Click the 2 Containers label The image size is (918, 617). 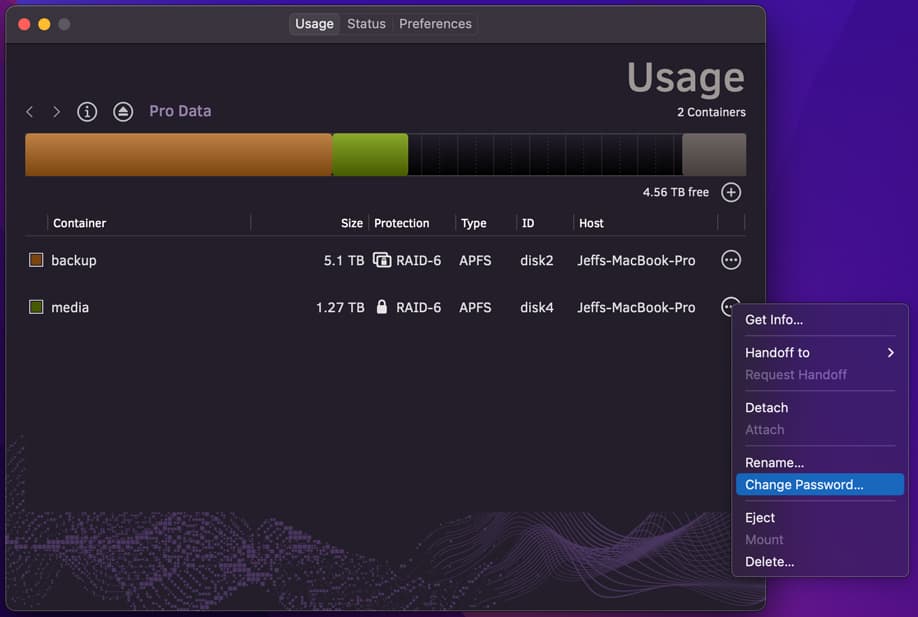point(711,112)
